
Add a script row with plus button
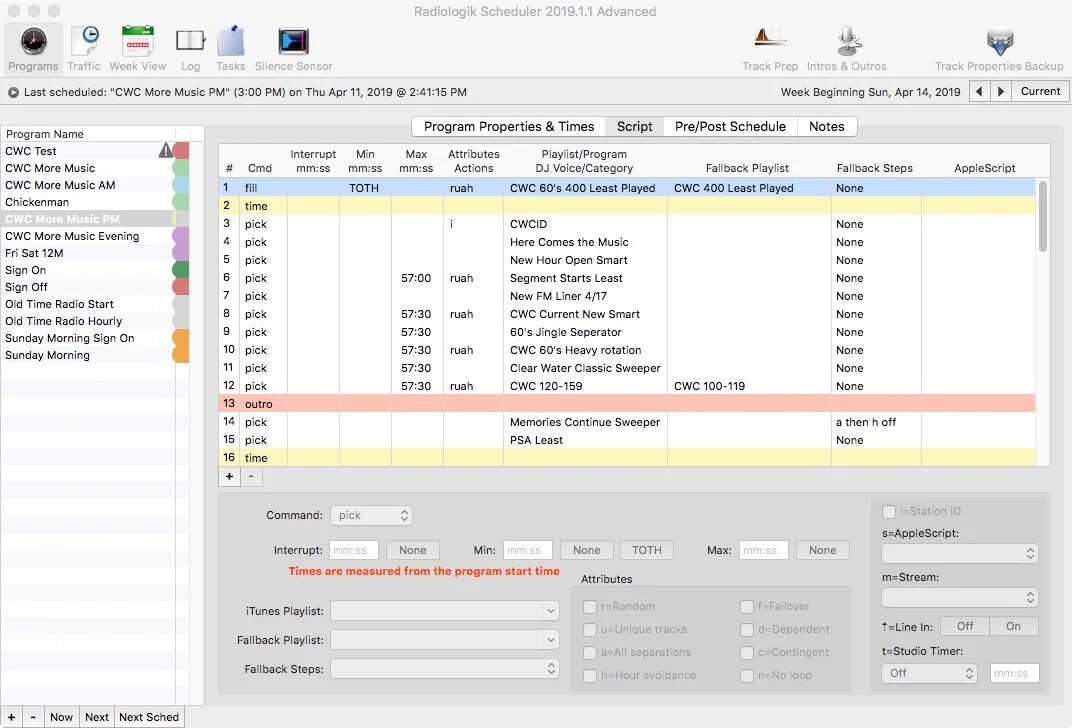(229, 476)
